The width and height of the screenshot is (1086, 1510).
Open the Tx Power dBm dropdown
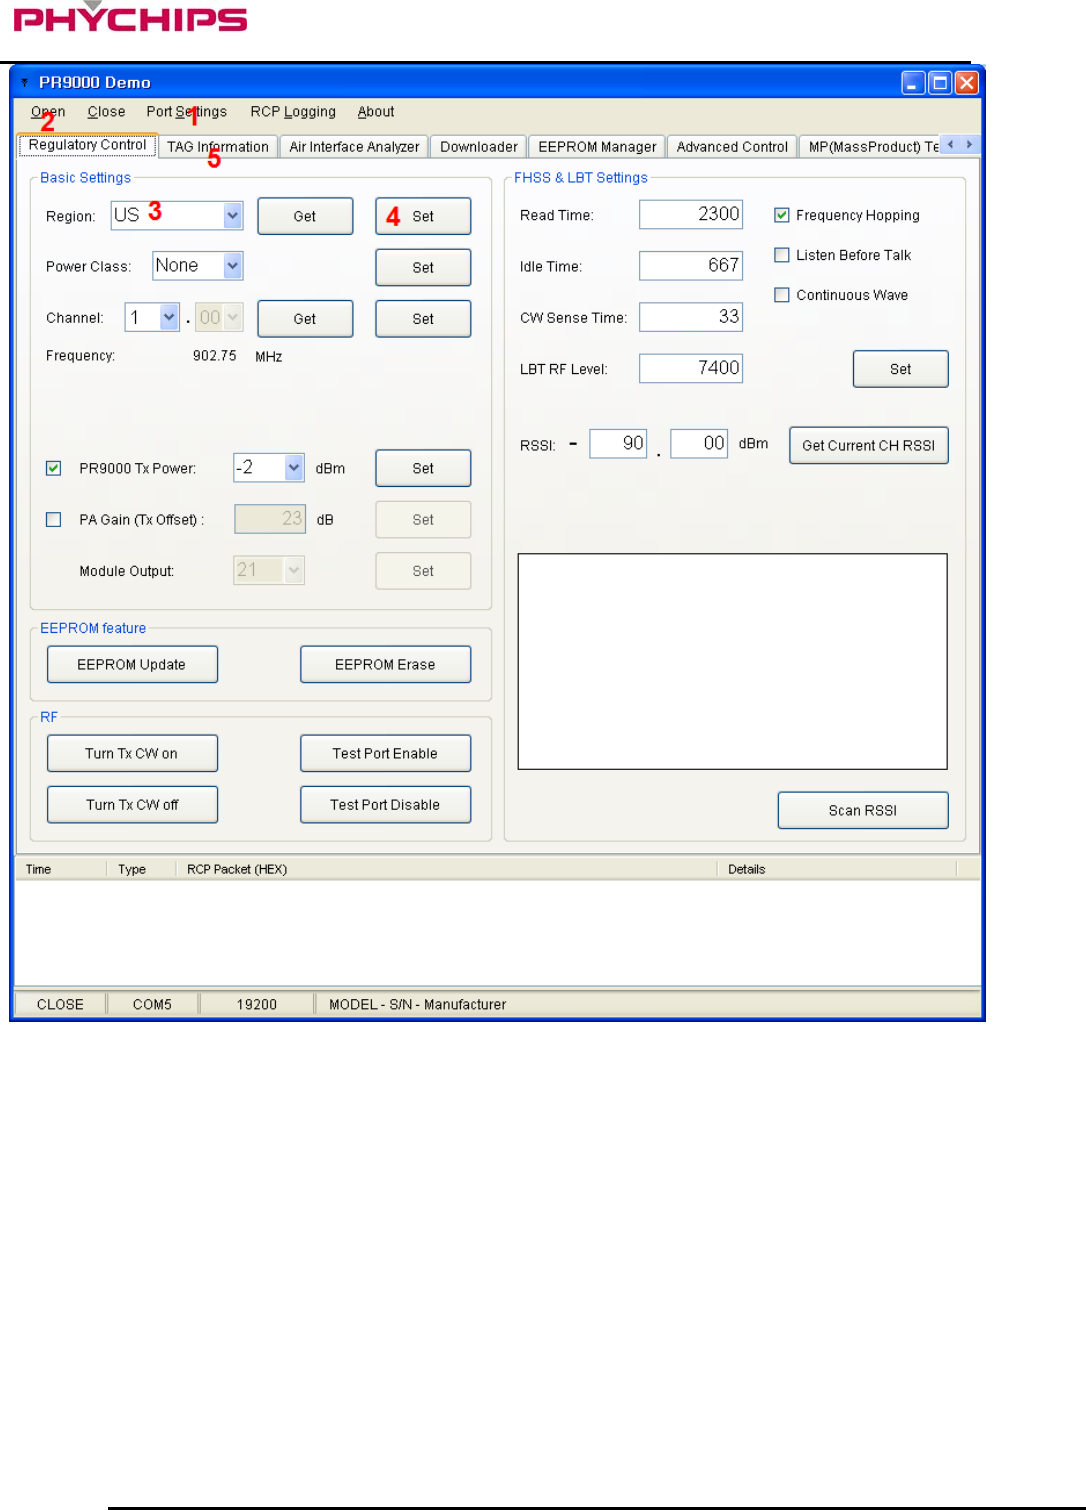point(294,467)
